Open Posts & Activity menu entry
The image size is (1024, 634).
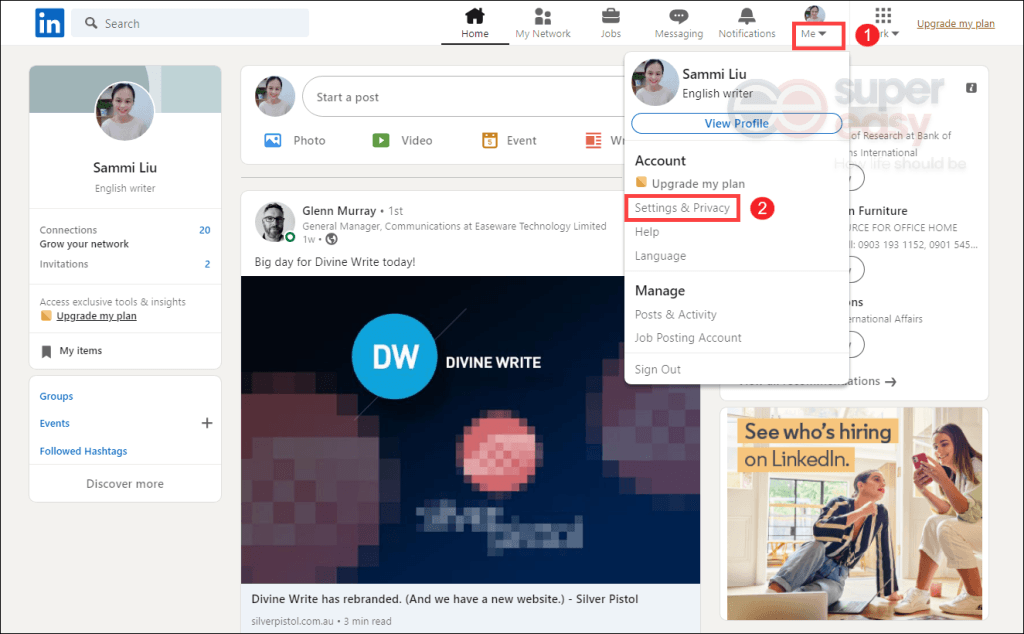(675, 315)
